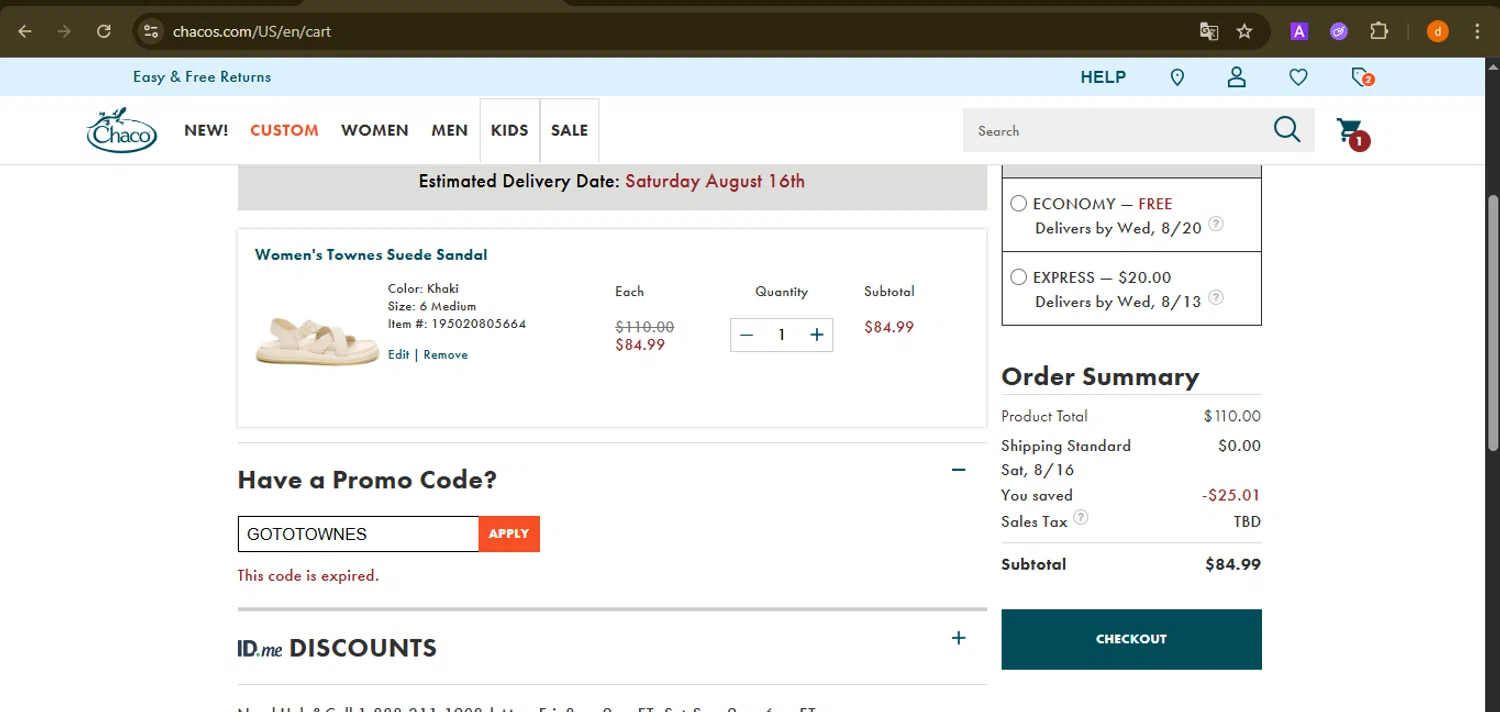The height and width of the screenshot is (712, 1500).
Task: Open the NEW! menu
Action: point(206,130)
